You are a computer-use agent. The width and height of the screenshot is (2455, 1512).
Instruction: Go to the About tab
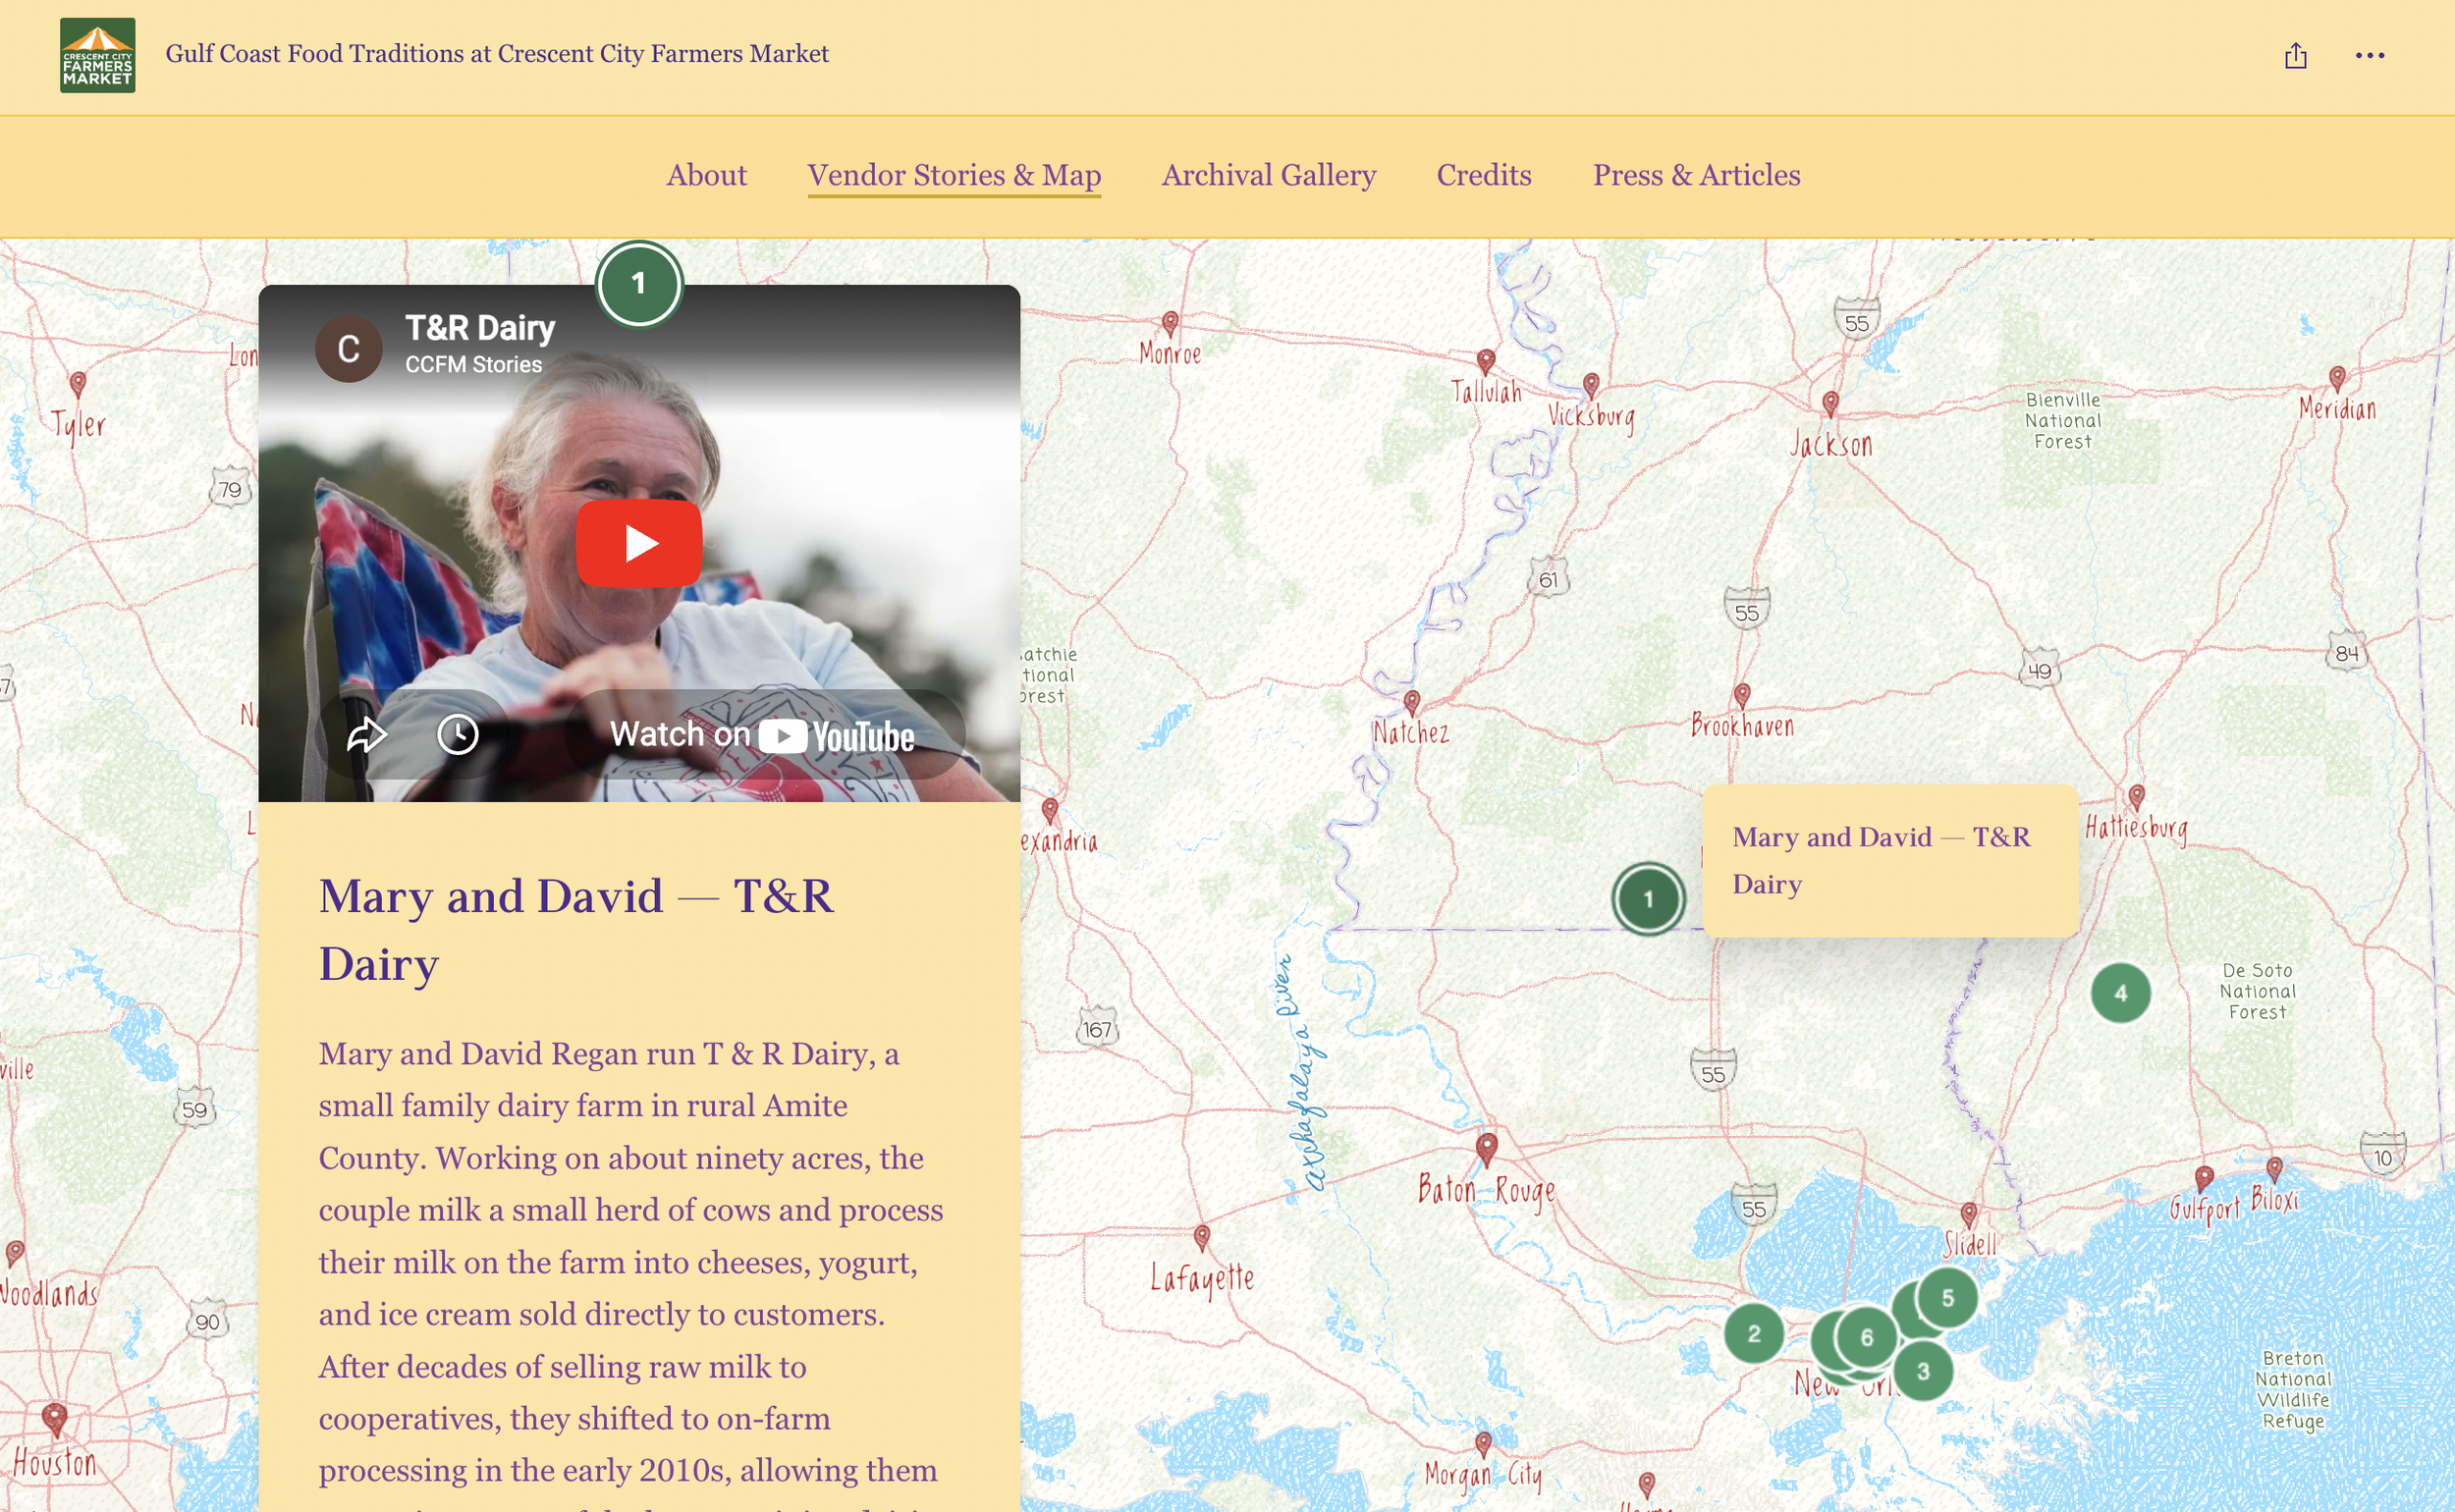coord(707,175)
